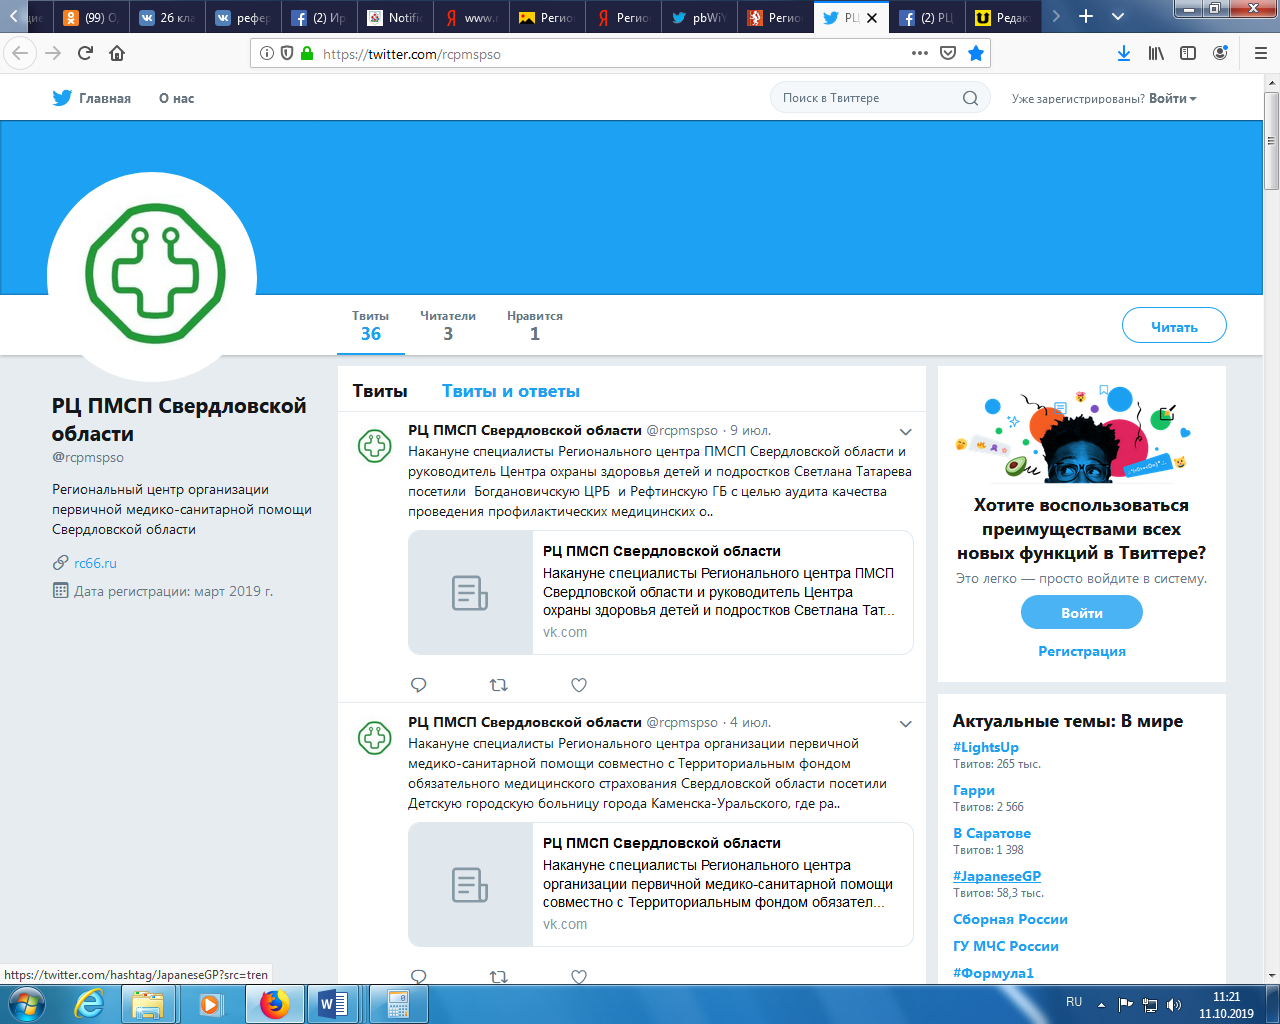Image resolution: width=1280 pixels, height=1024 pixels.
Task: Open the Твиты 36 count tab
Action: pos(371,325)
